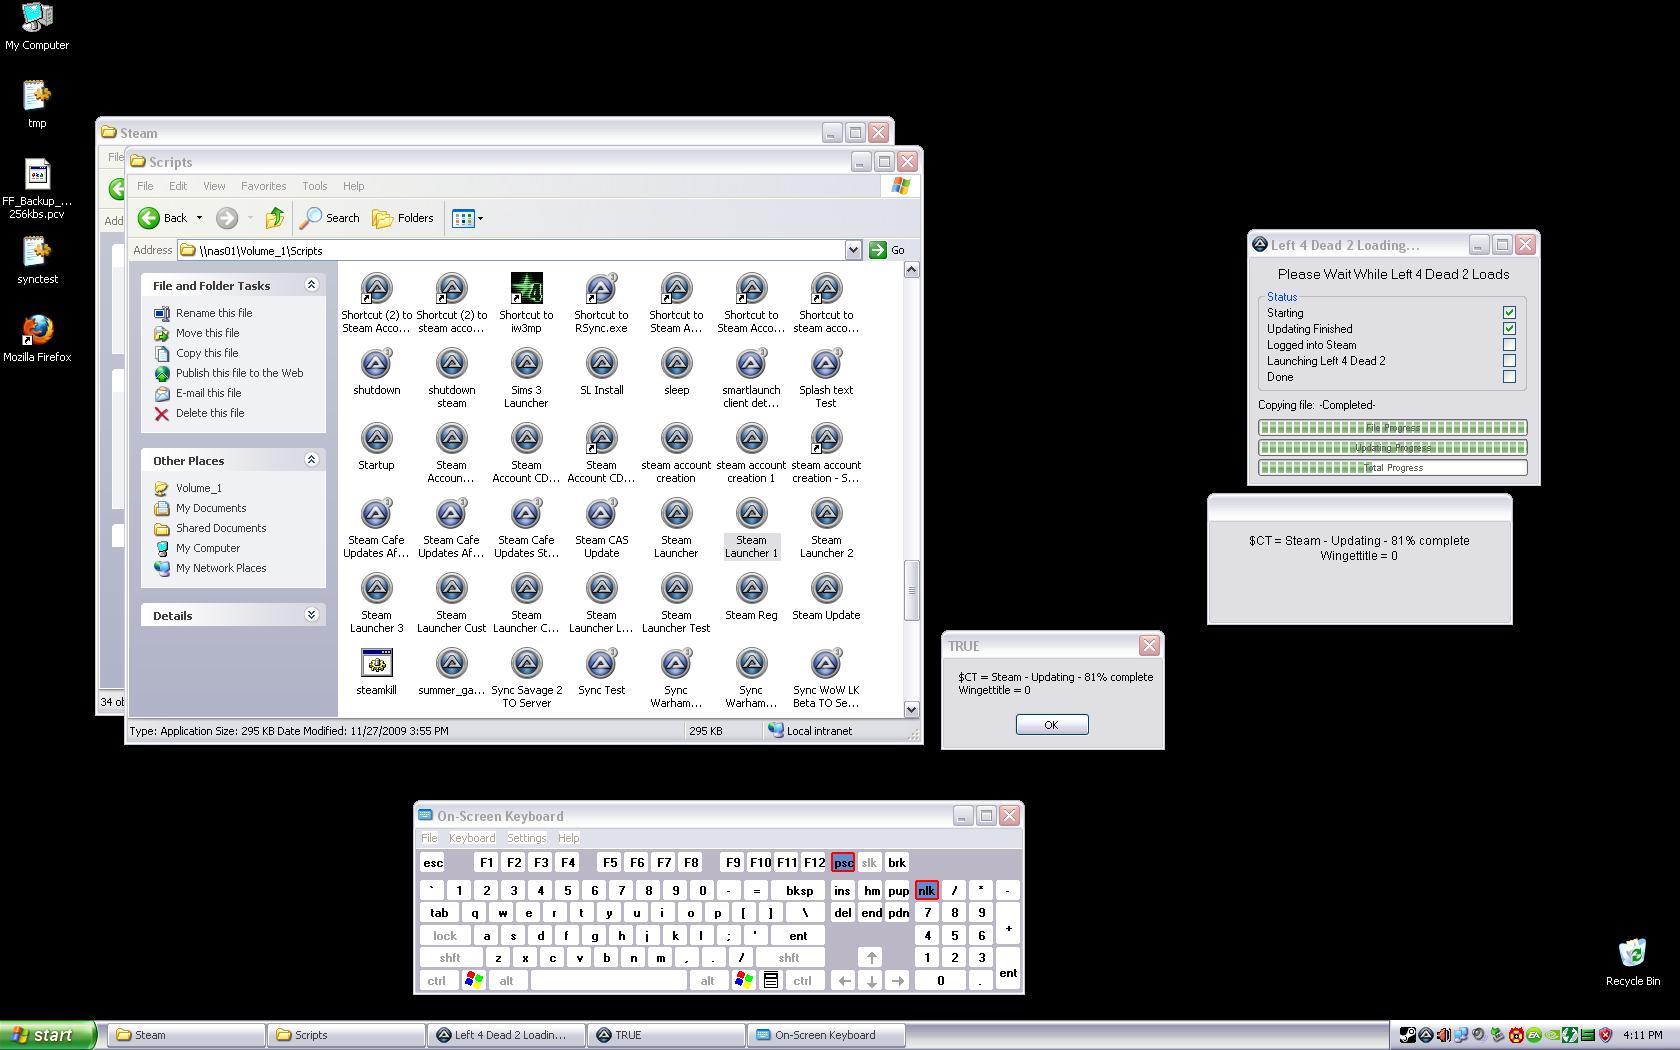Select the Splash text Test file
1680x1050 pixels.
coord(826,378)
